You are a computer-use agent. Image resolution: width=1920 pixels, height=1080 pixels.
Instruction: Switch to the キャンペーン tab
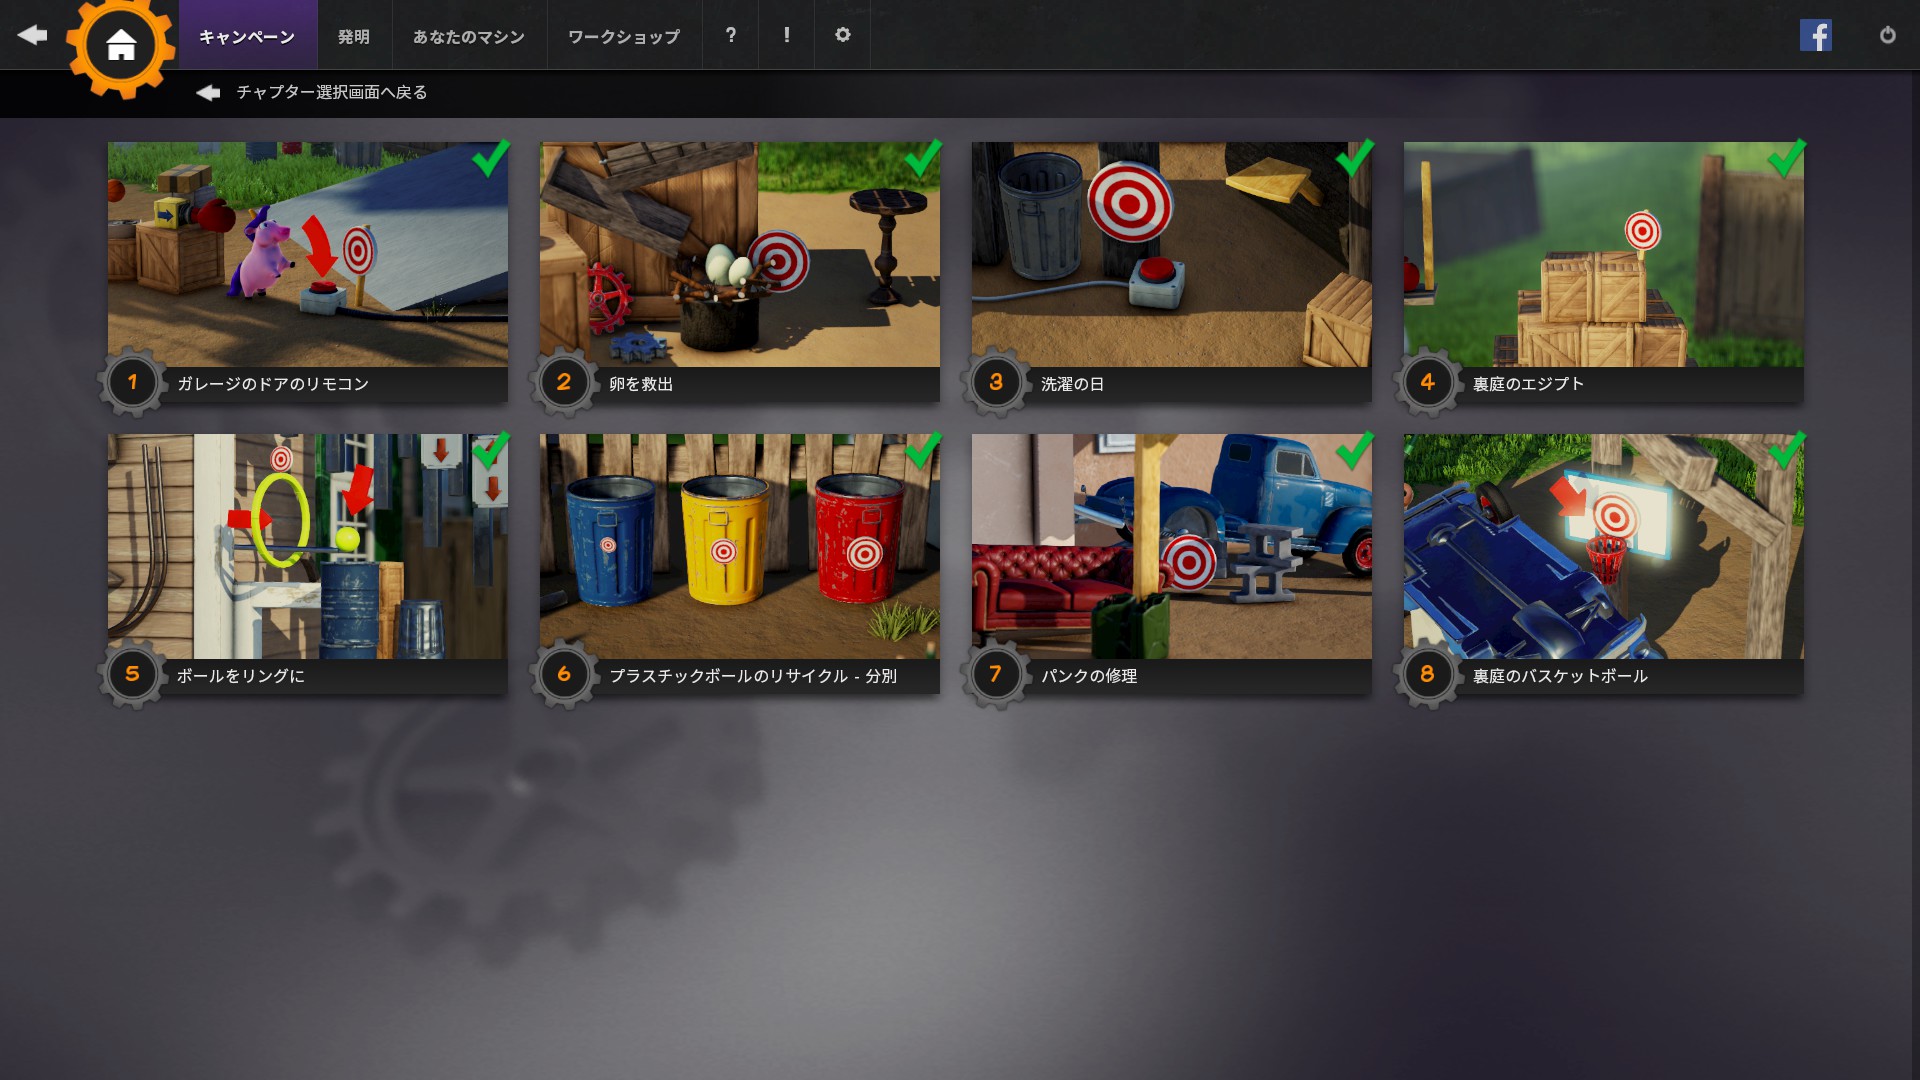[x=247, y=37]
